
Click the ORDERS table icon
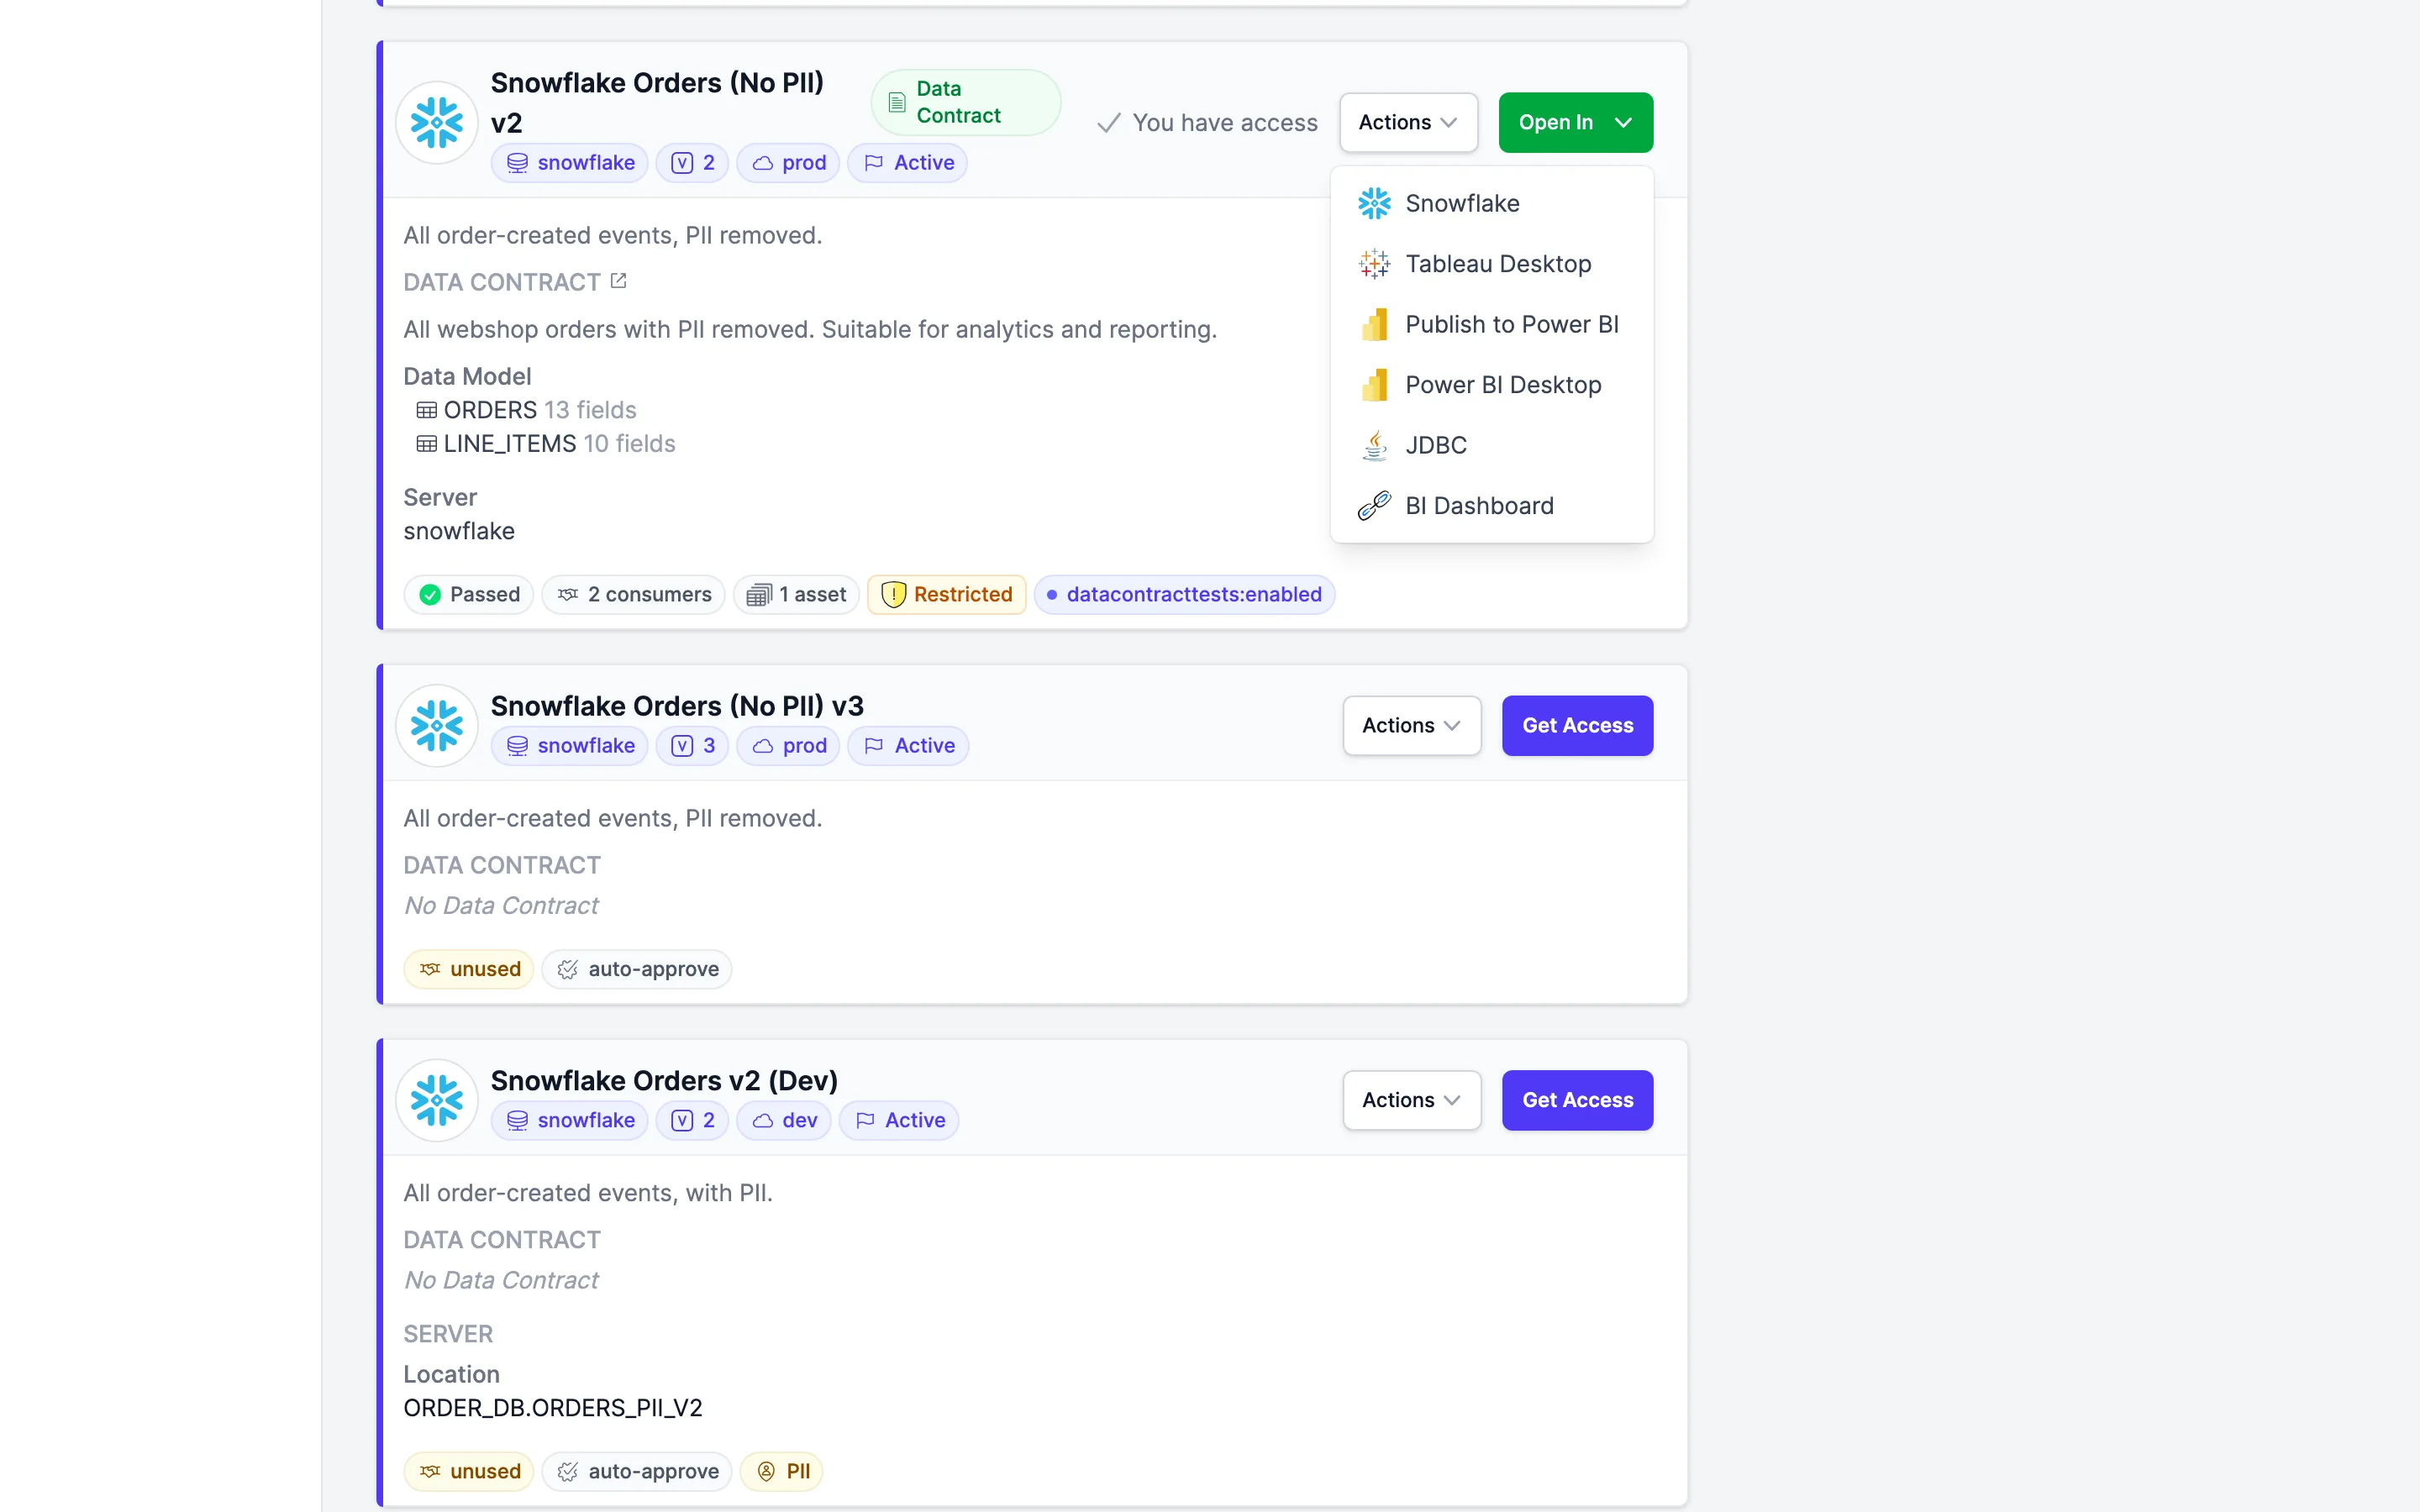(x=426, y=410)
